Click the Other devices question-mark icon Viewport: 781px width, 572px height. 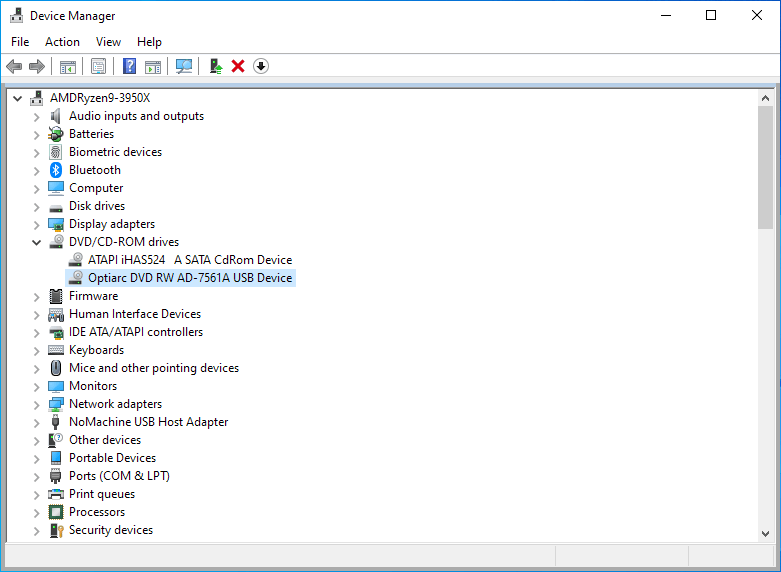pyautogui.click(x=56, y=440)
